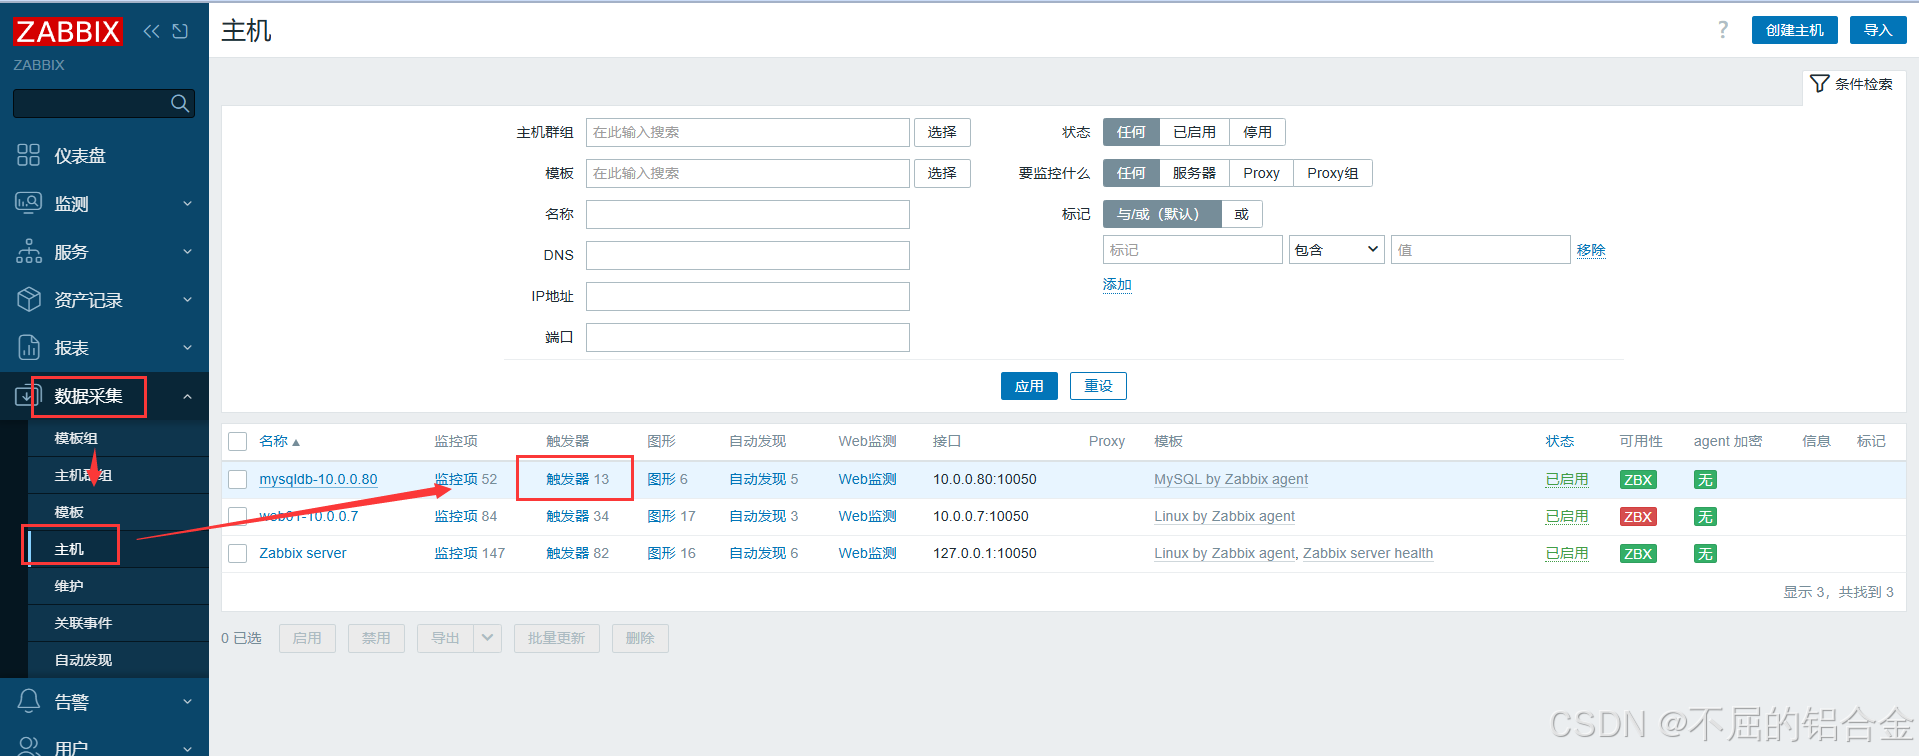Click the Zabbix logo

pos(68,31)
